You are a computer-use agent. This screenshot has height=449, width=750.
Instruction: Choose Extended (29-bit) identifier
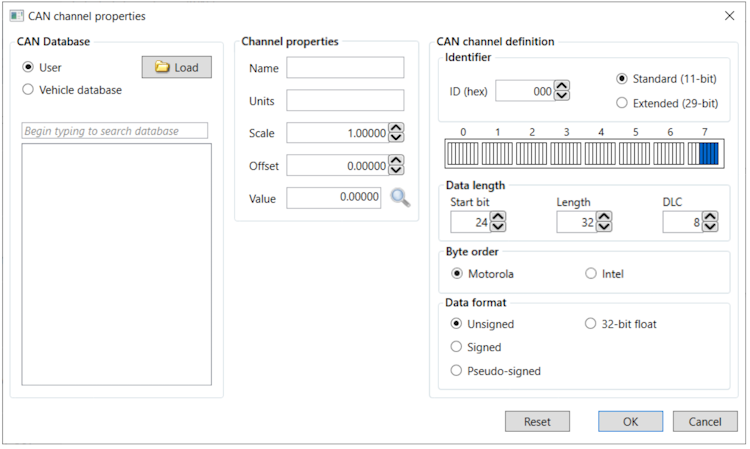click(x=621, y=103)
